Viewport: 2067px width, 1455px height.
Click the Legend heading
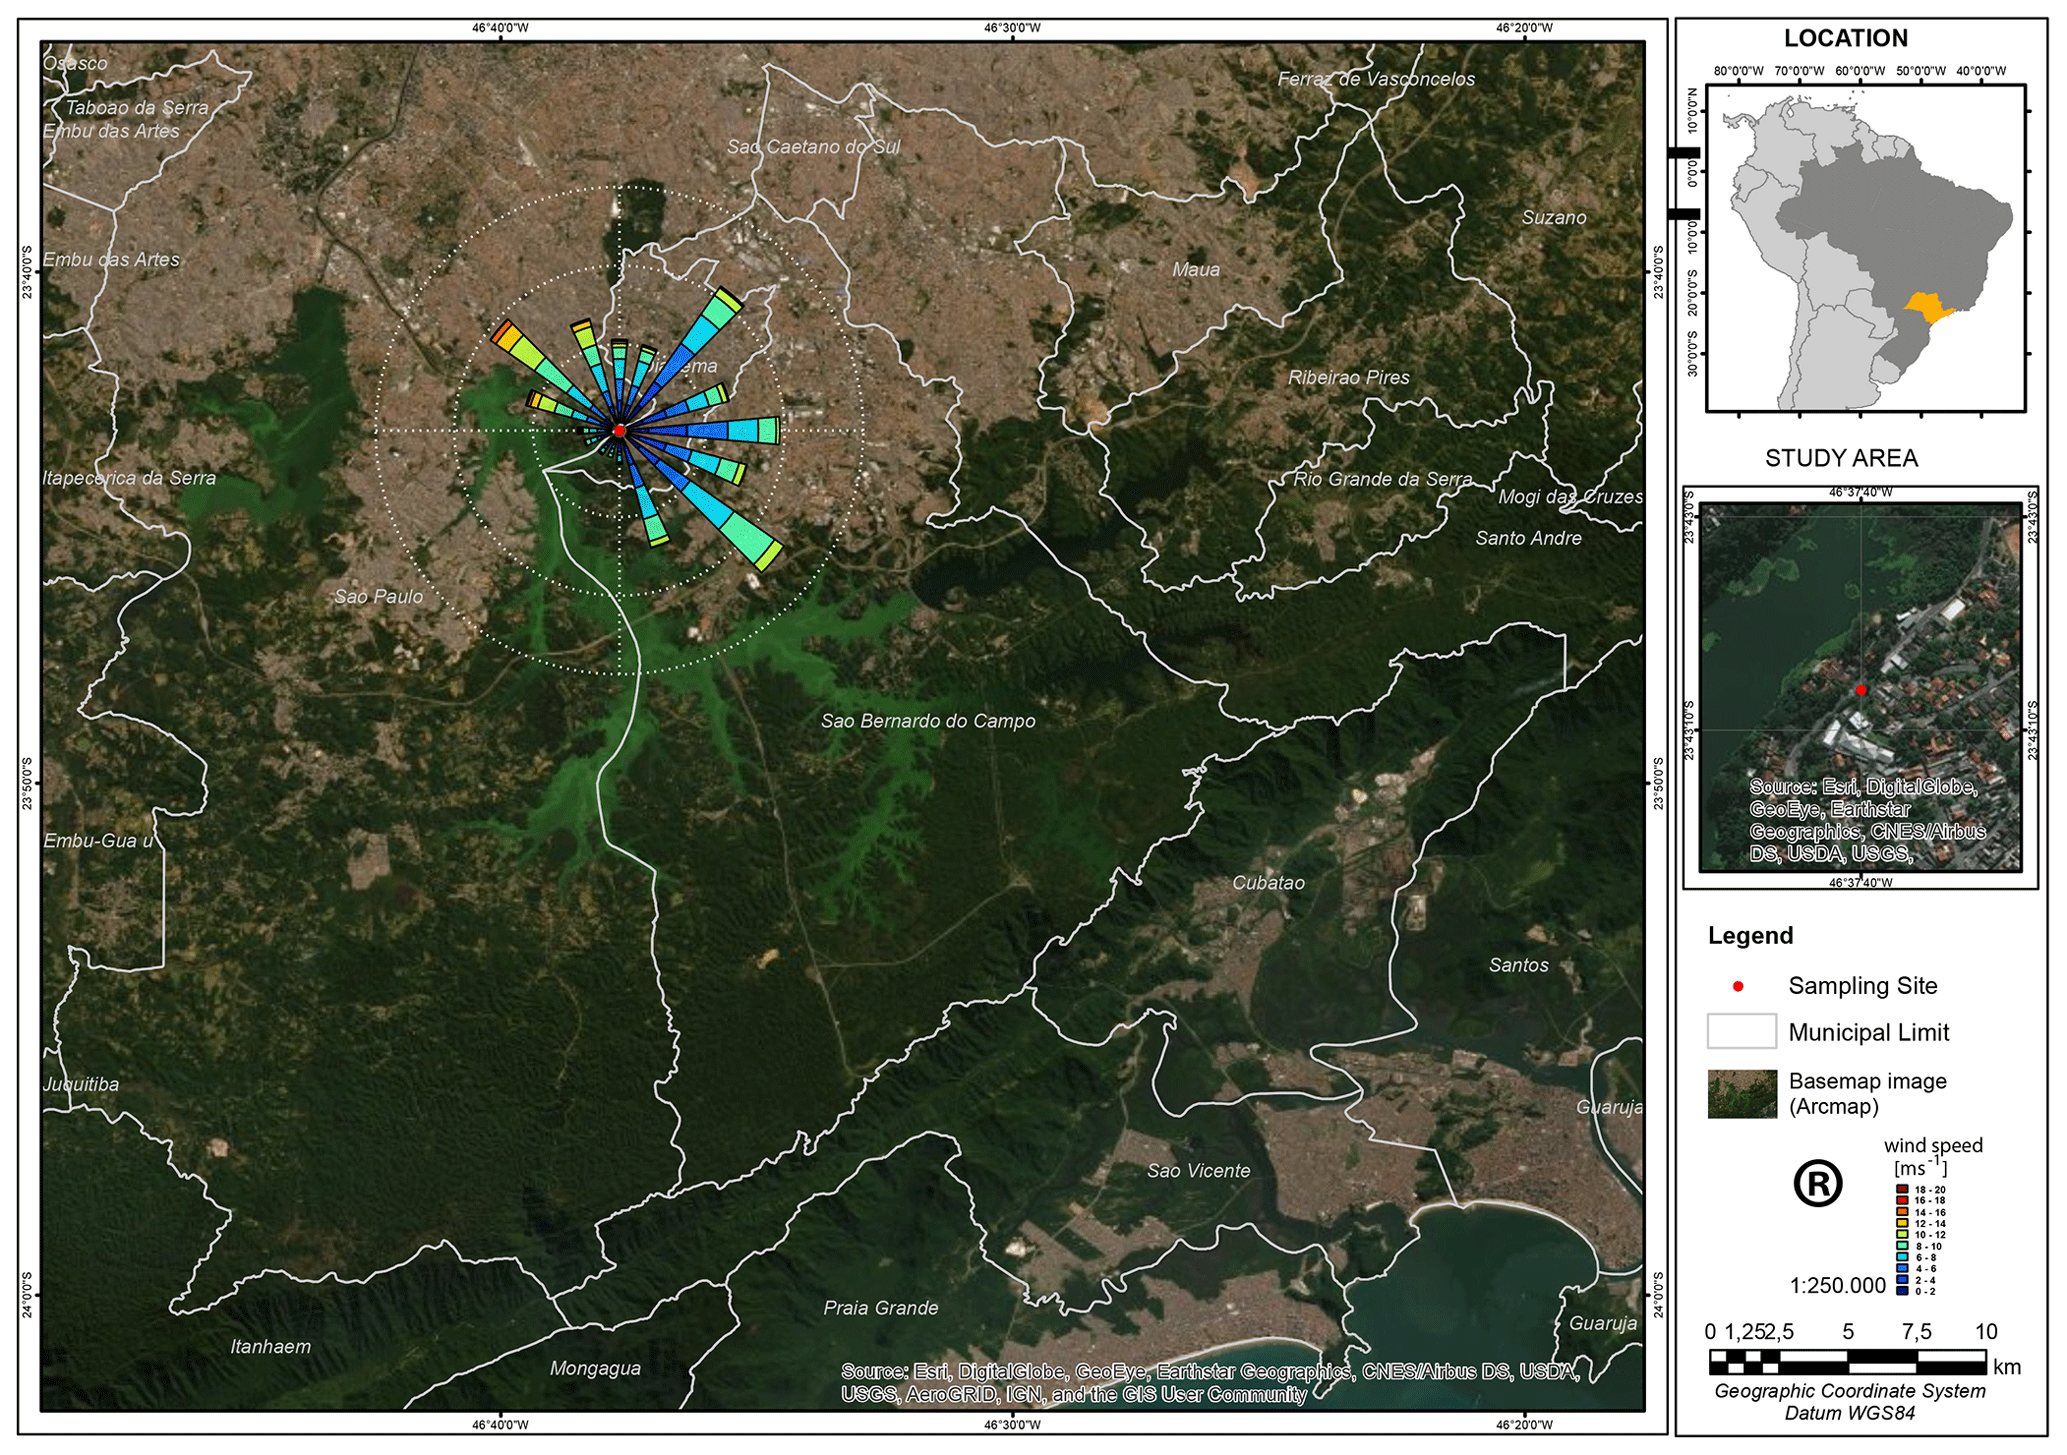[x=1750, y=935]
